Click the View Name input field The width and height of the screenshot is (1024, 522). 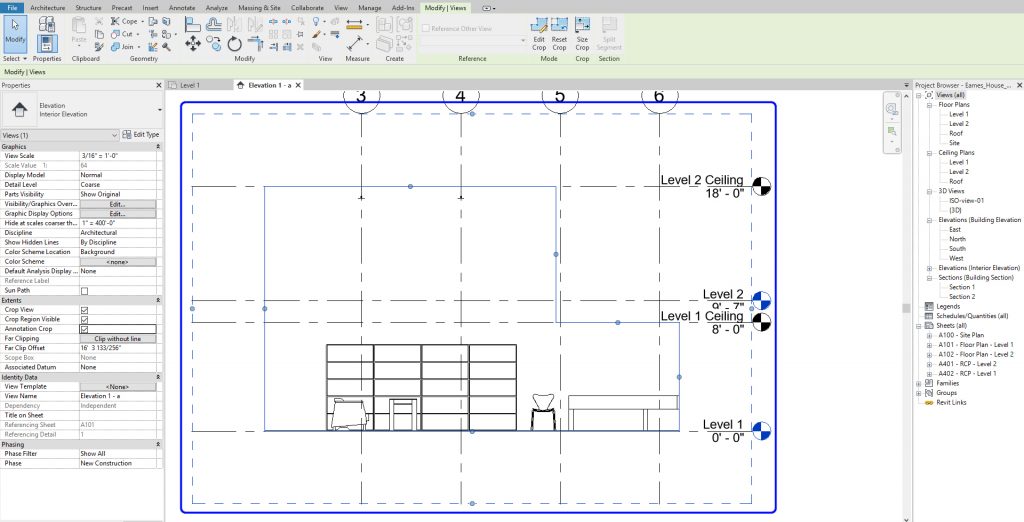(x=117, y=395)
